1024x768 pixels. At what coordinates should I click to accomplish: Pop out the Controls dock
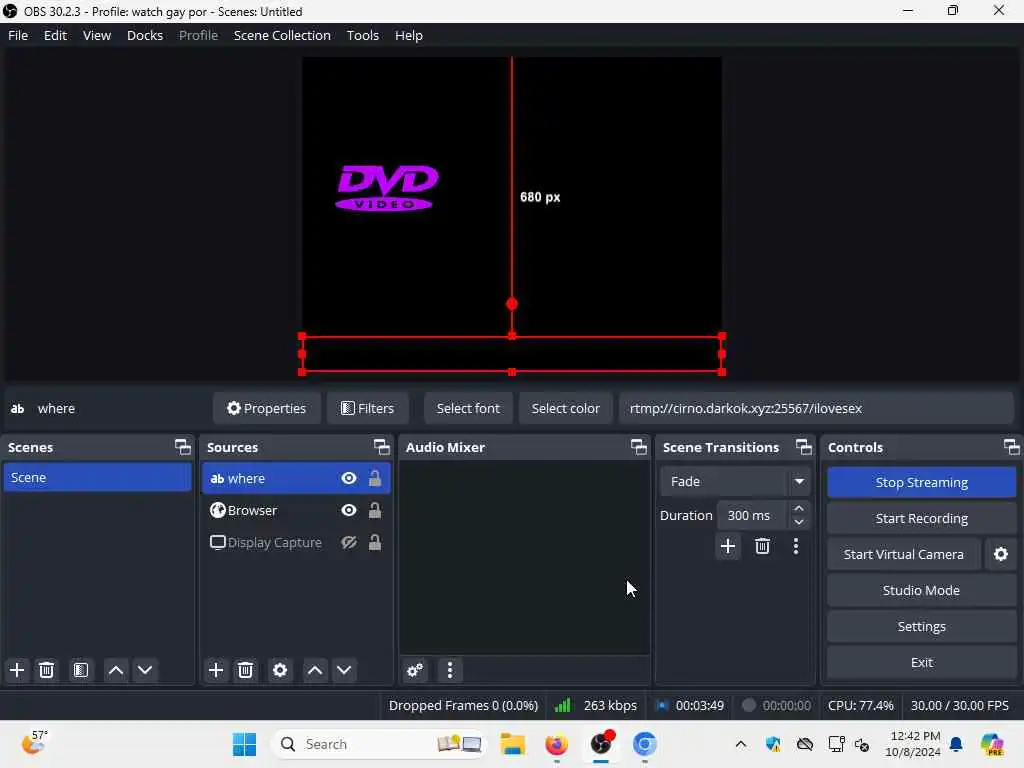[1012, 447]
